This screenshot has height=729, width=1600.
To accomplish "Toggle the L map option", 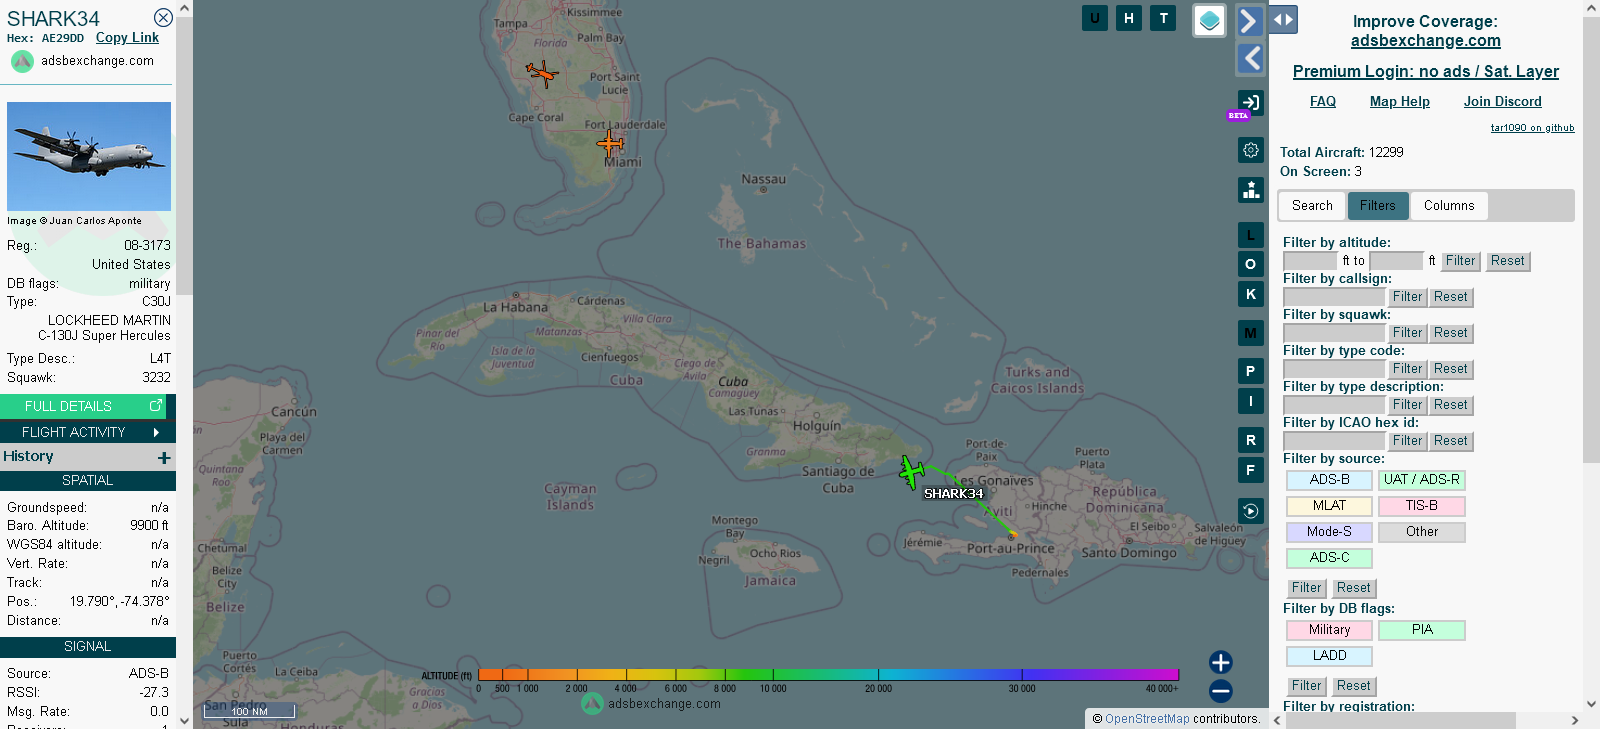I will coord(1251,235).
